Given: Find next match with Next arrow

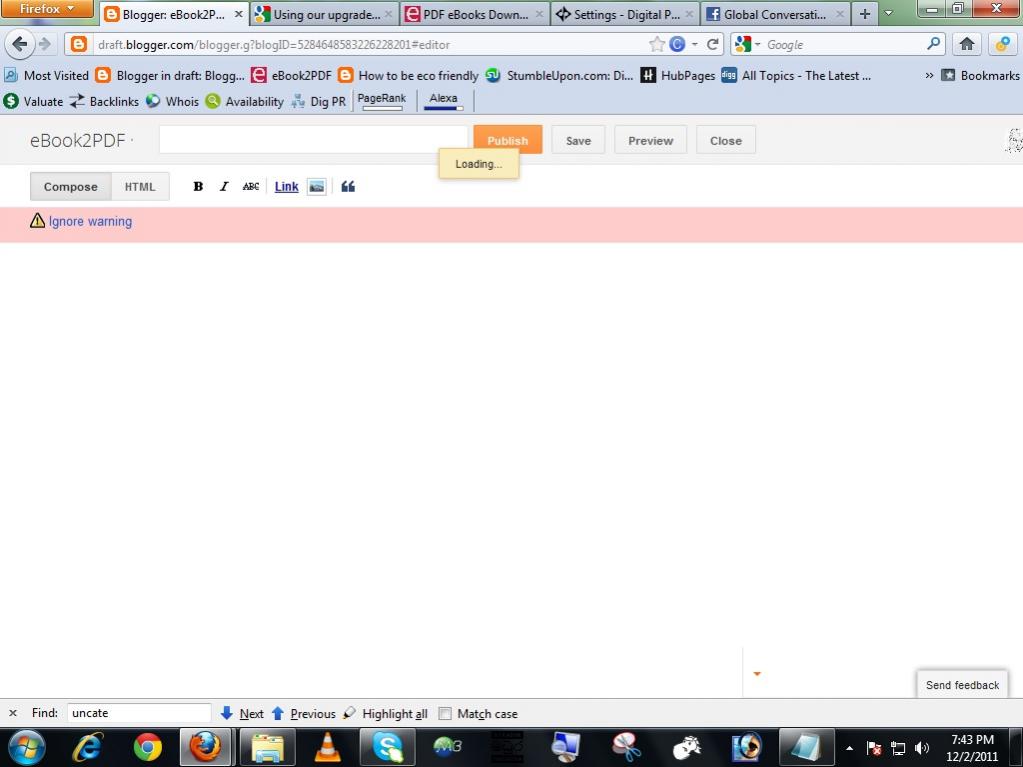Looking at the screenshot, I should coord(242,714).
